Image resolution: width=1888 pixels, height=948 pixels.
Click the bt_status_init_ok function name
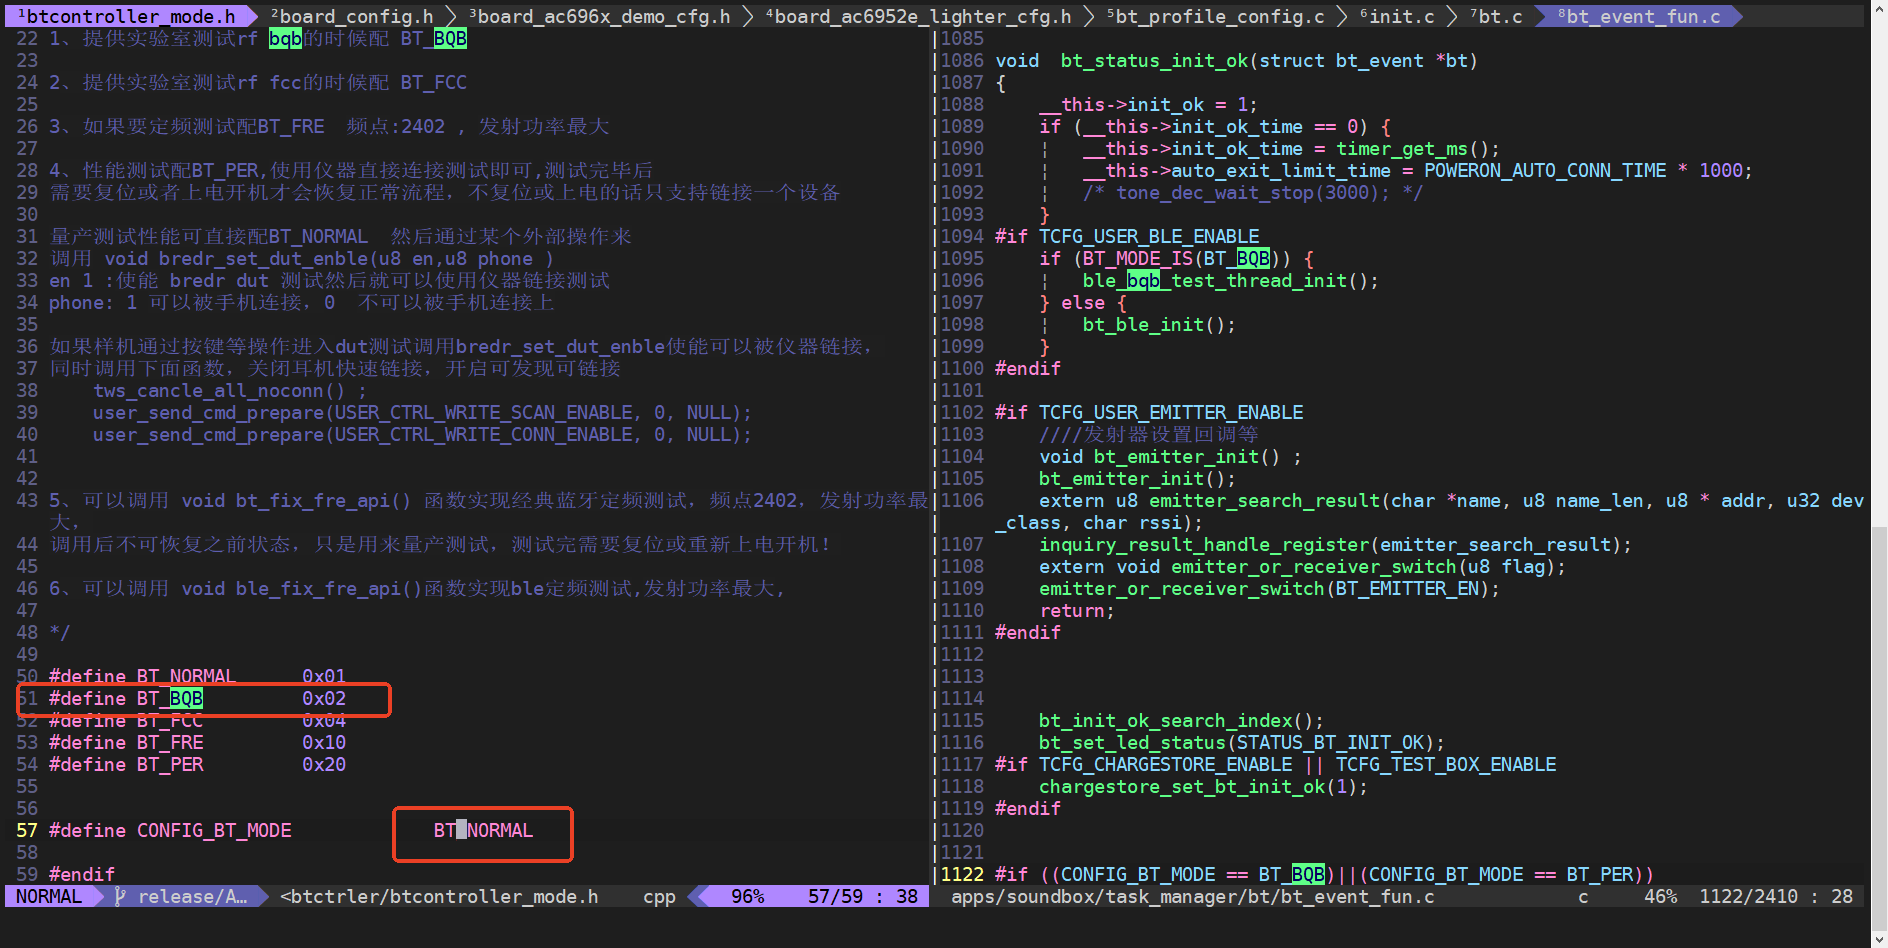pos(1154,61)
